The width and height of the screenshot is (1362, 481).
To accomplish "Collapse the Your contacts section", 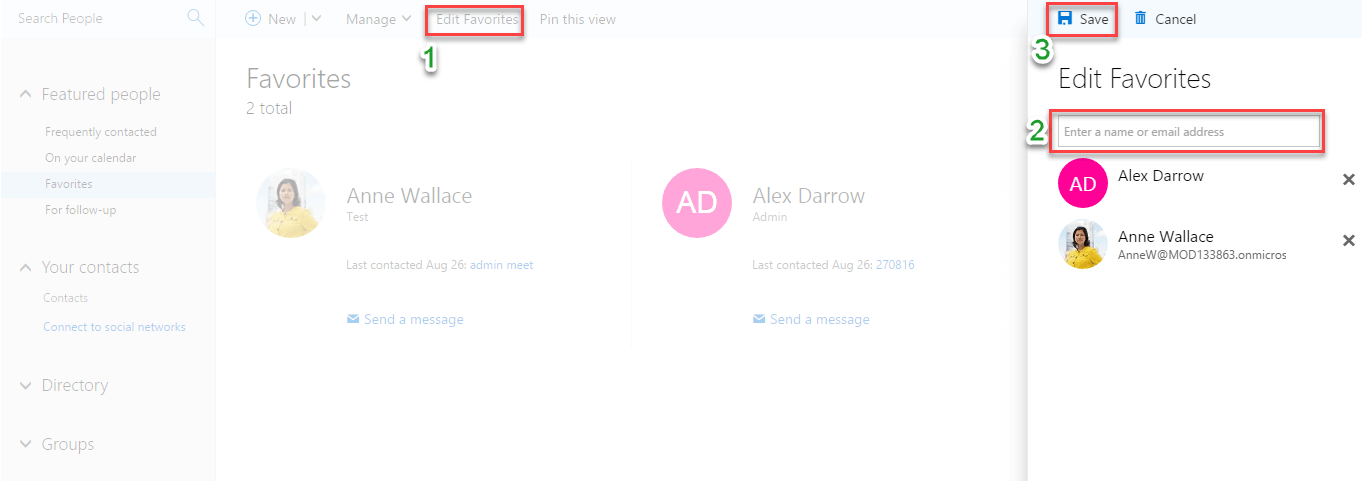I will tap(26, 267).
